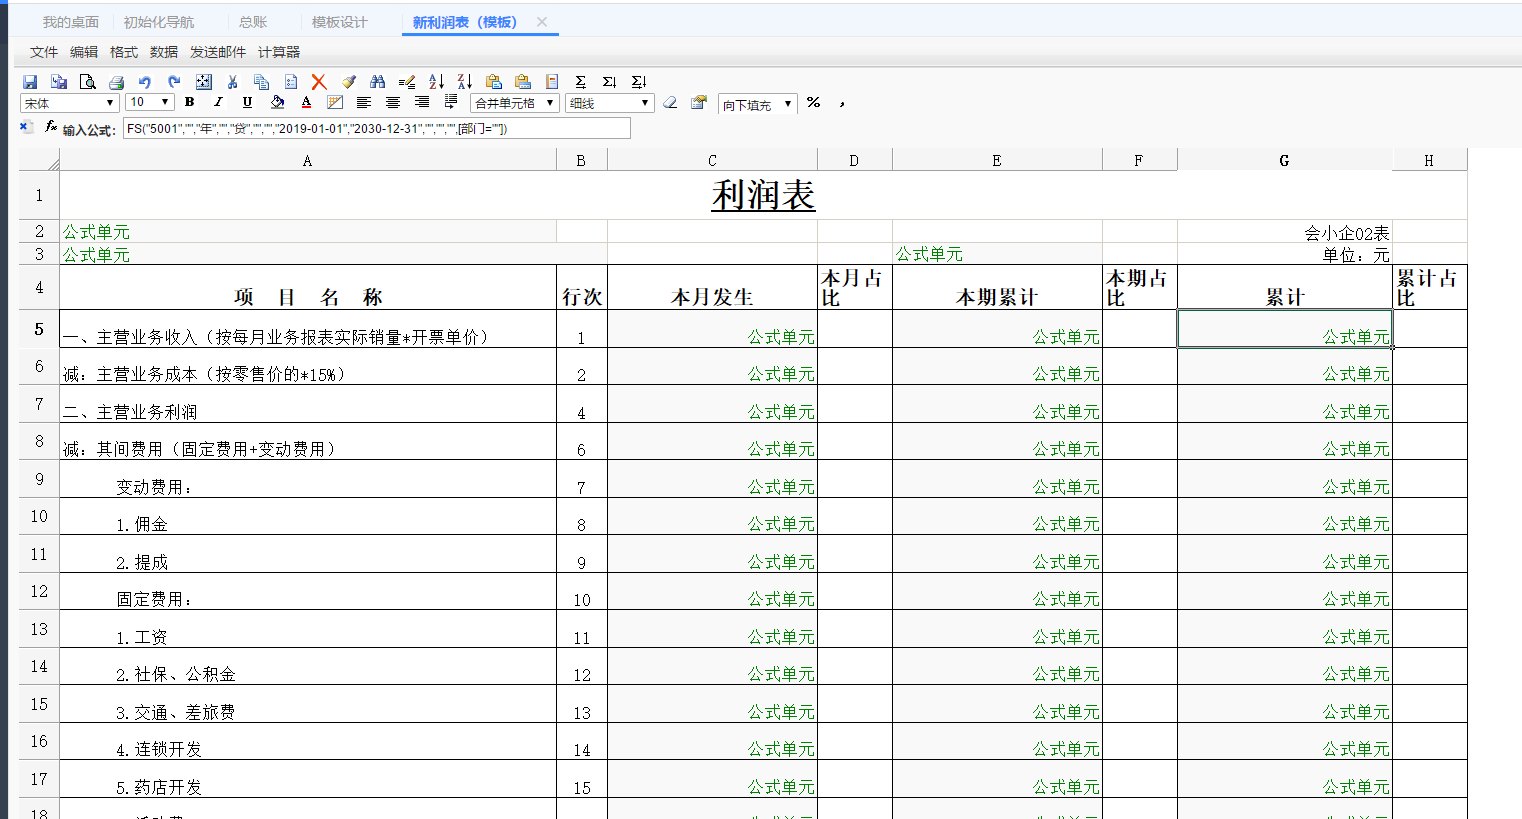
Task: Click the 利润表 title cell
Action: point(763,195)
